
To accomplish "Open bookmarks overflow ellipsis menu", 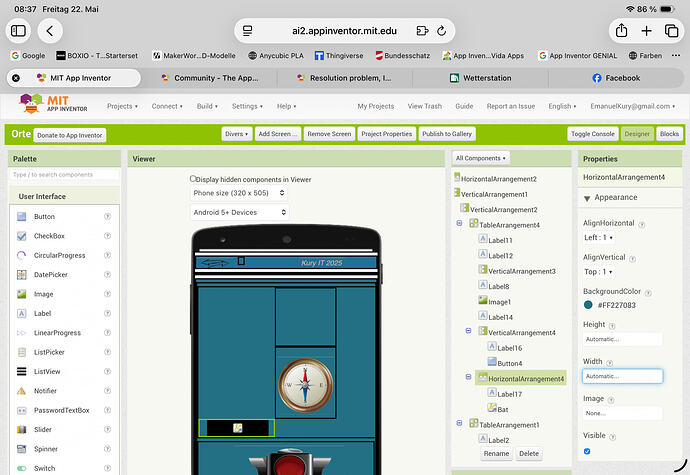I will [x=676, y=55].
